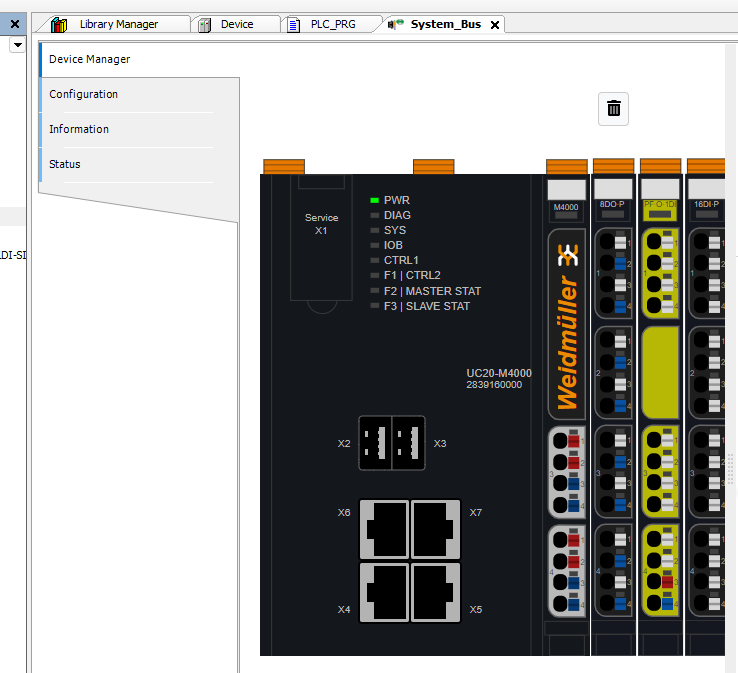
Task: Click the 8DO-P connector block 1
Action: coord(613,273)
